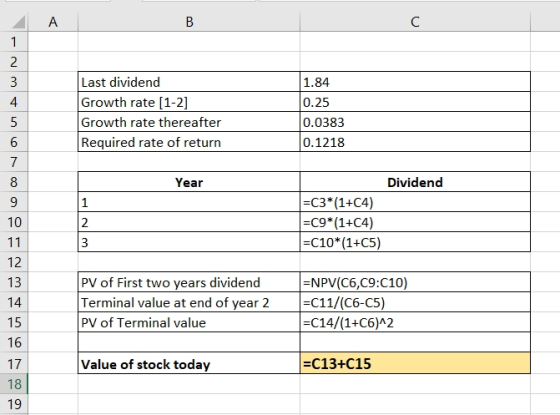Viewport: 560px width, 415px height.
Task: Click the formula =C10*(1+C5)
Action: (415, 242)
